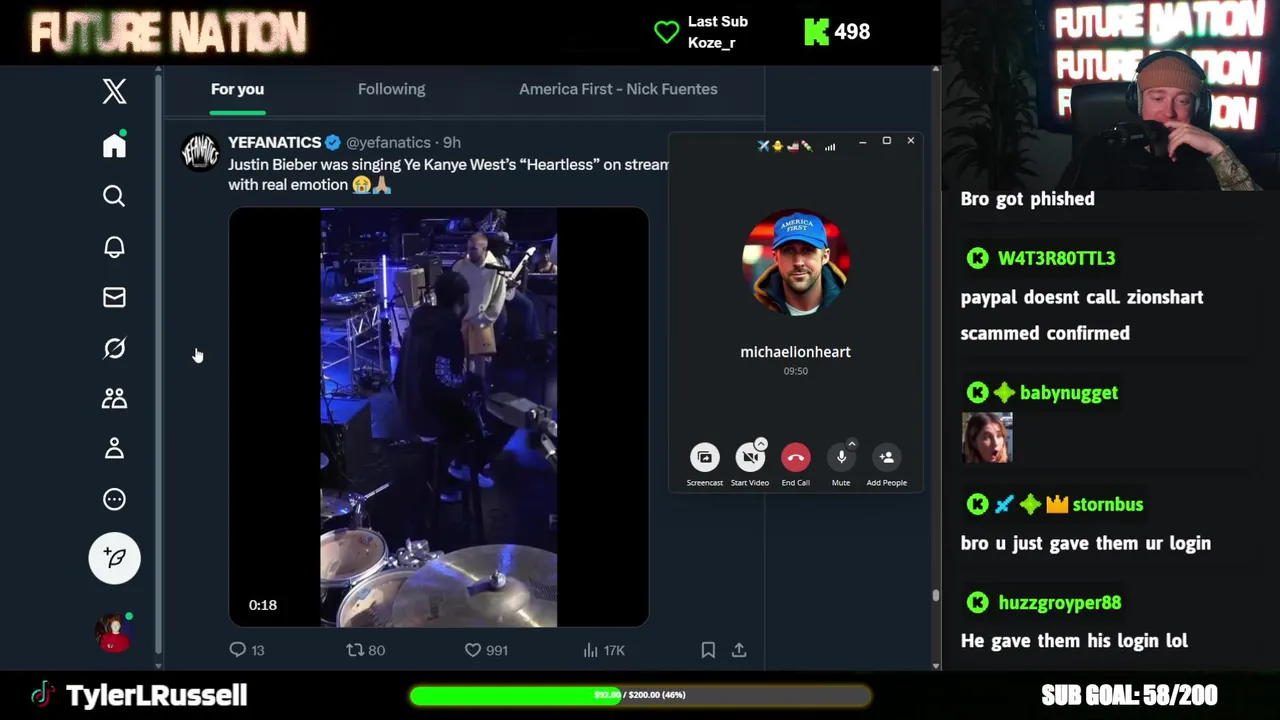
Task: Click the post timestamp 9h
Action: (451, 143)
